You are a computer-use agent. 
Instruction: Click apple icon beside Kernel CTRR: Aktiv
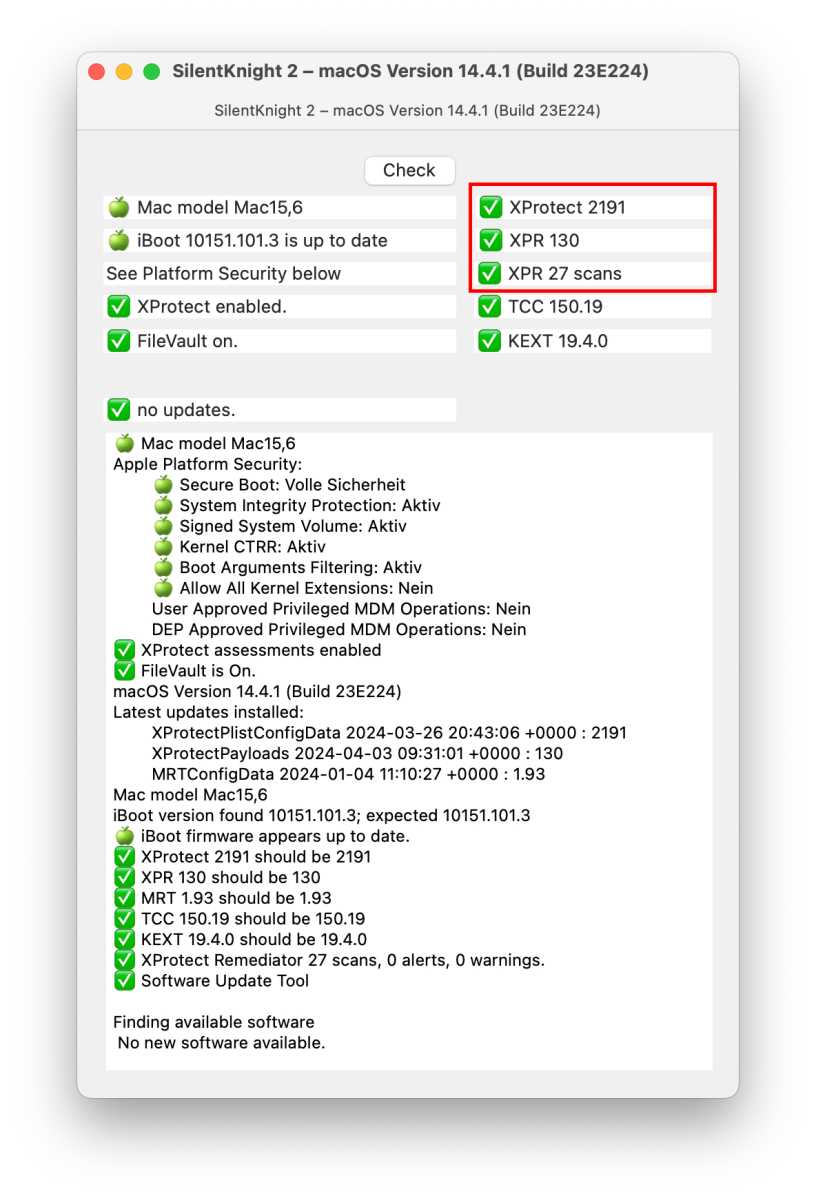click(163, 547)
